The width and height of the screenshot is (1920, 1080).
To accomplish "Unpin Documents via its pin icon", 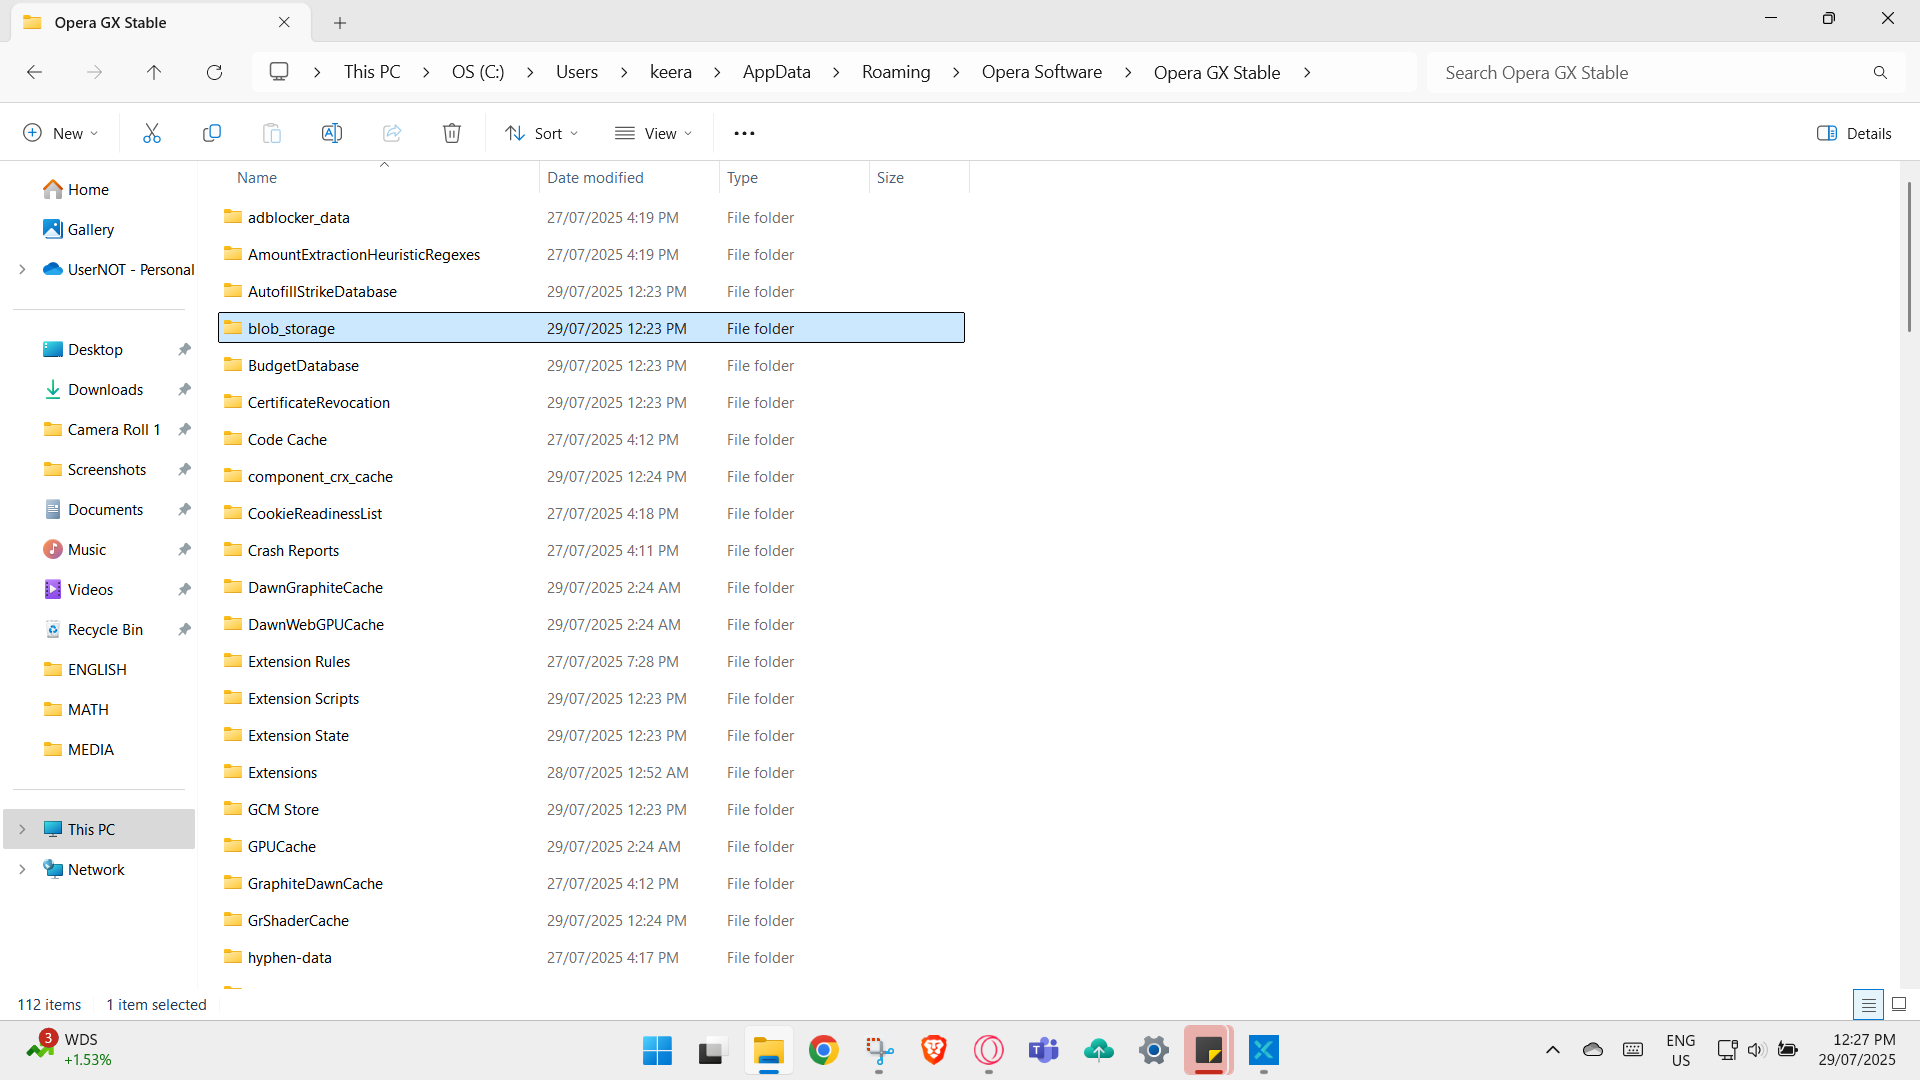I will point(184,509).
